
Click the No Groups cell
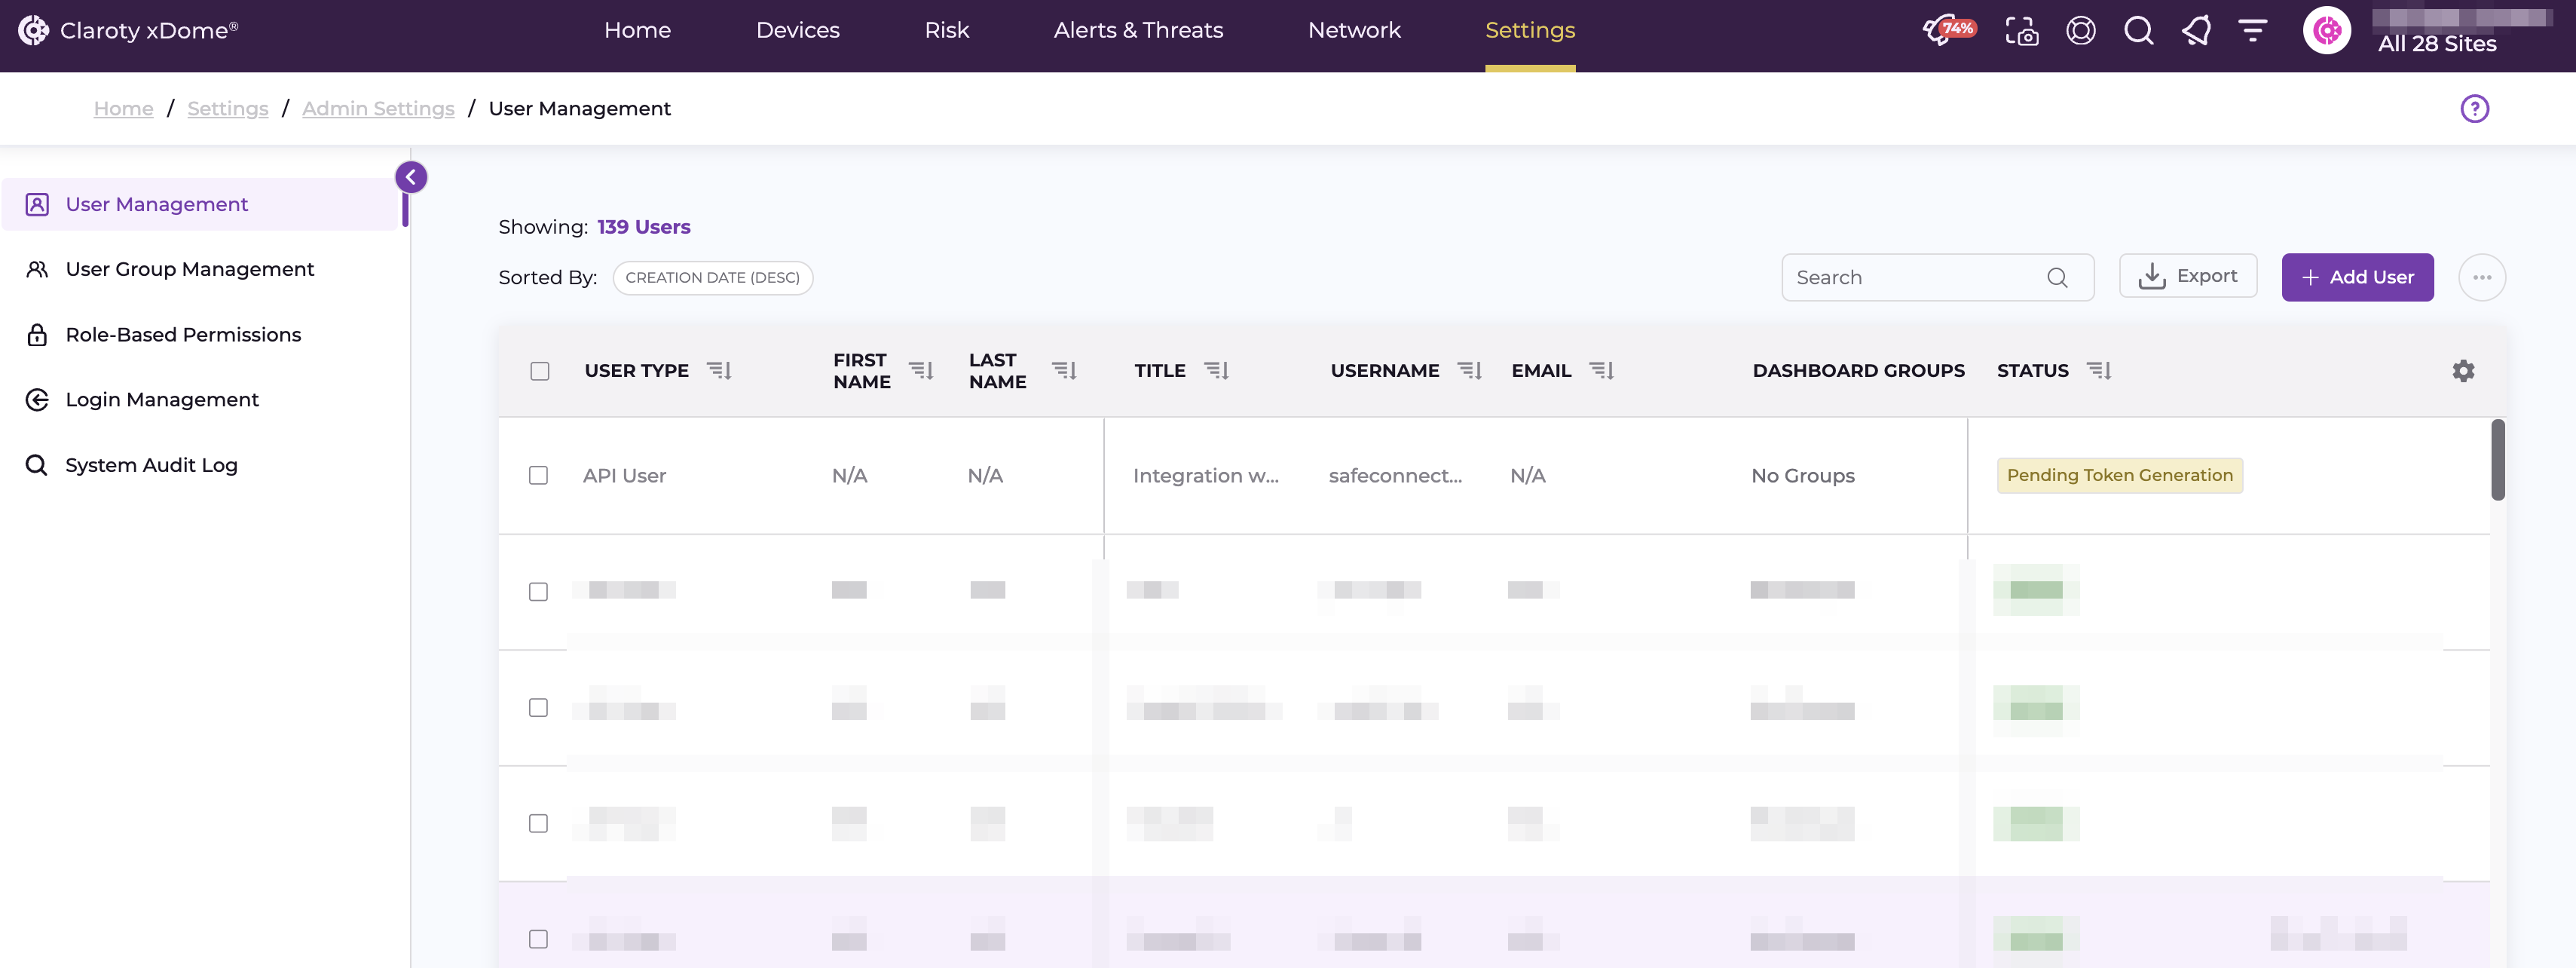point(1802,476)
